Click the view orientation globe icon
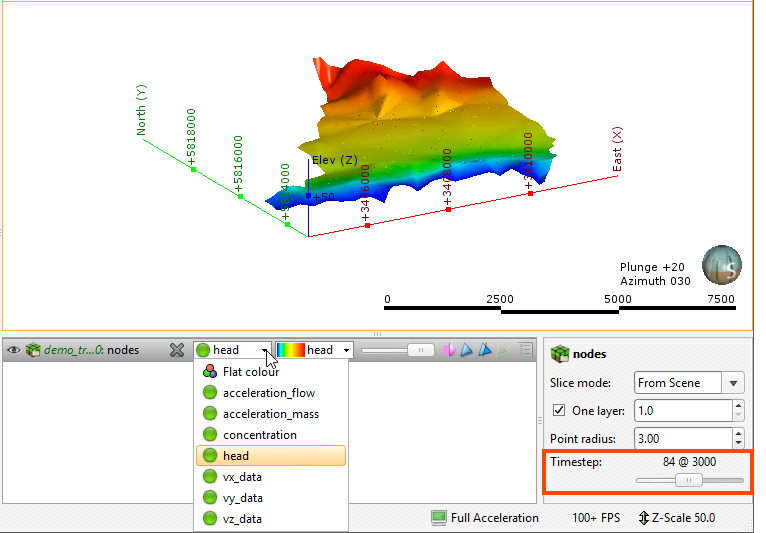 [x=721, y=264]
